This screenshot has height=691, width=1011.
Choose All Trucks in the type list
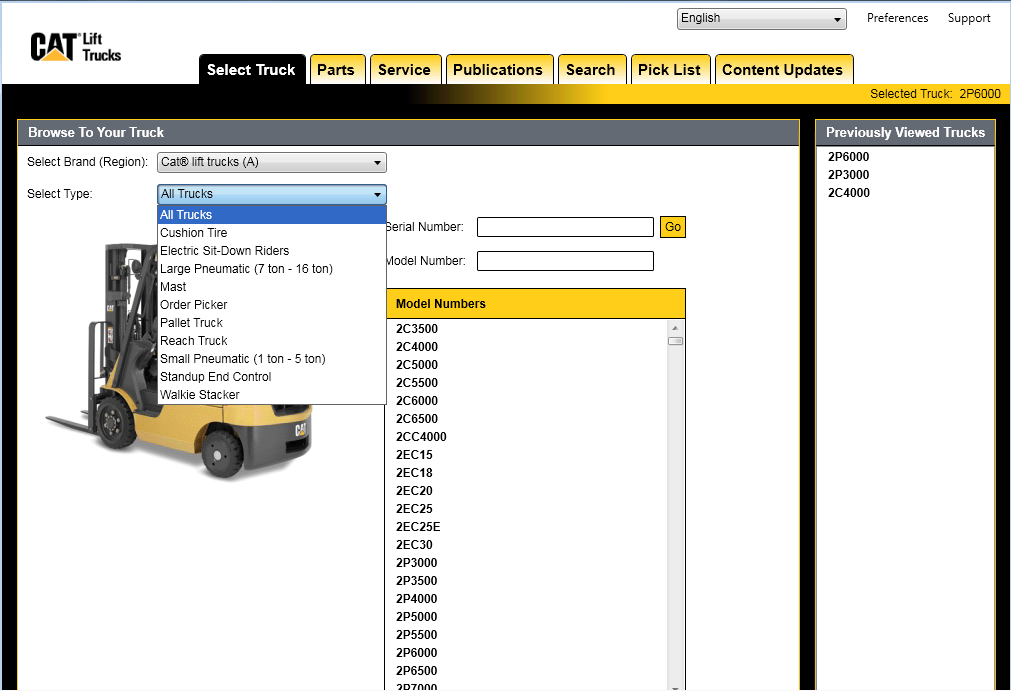click(271, 215)
